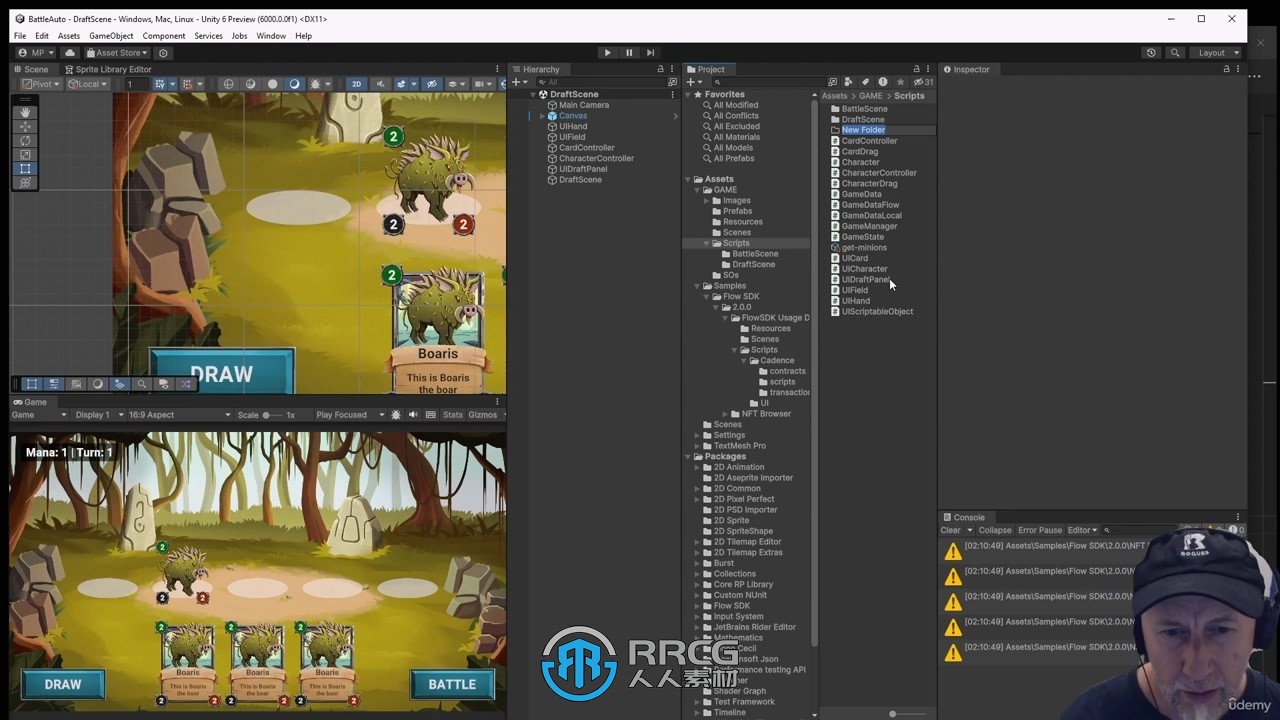Select CardController in Hierarchy
The image size is (1280, 720).
586,148
